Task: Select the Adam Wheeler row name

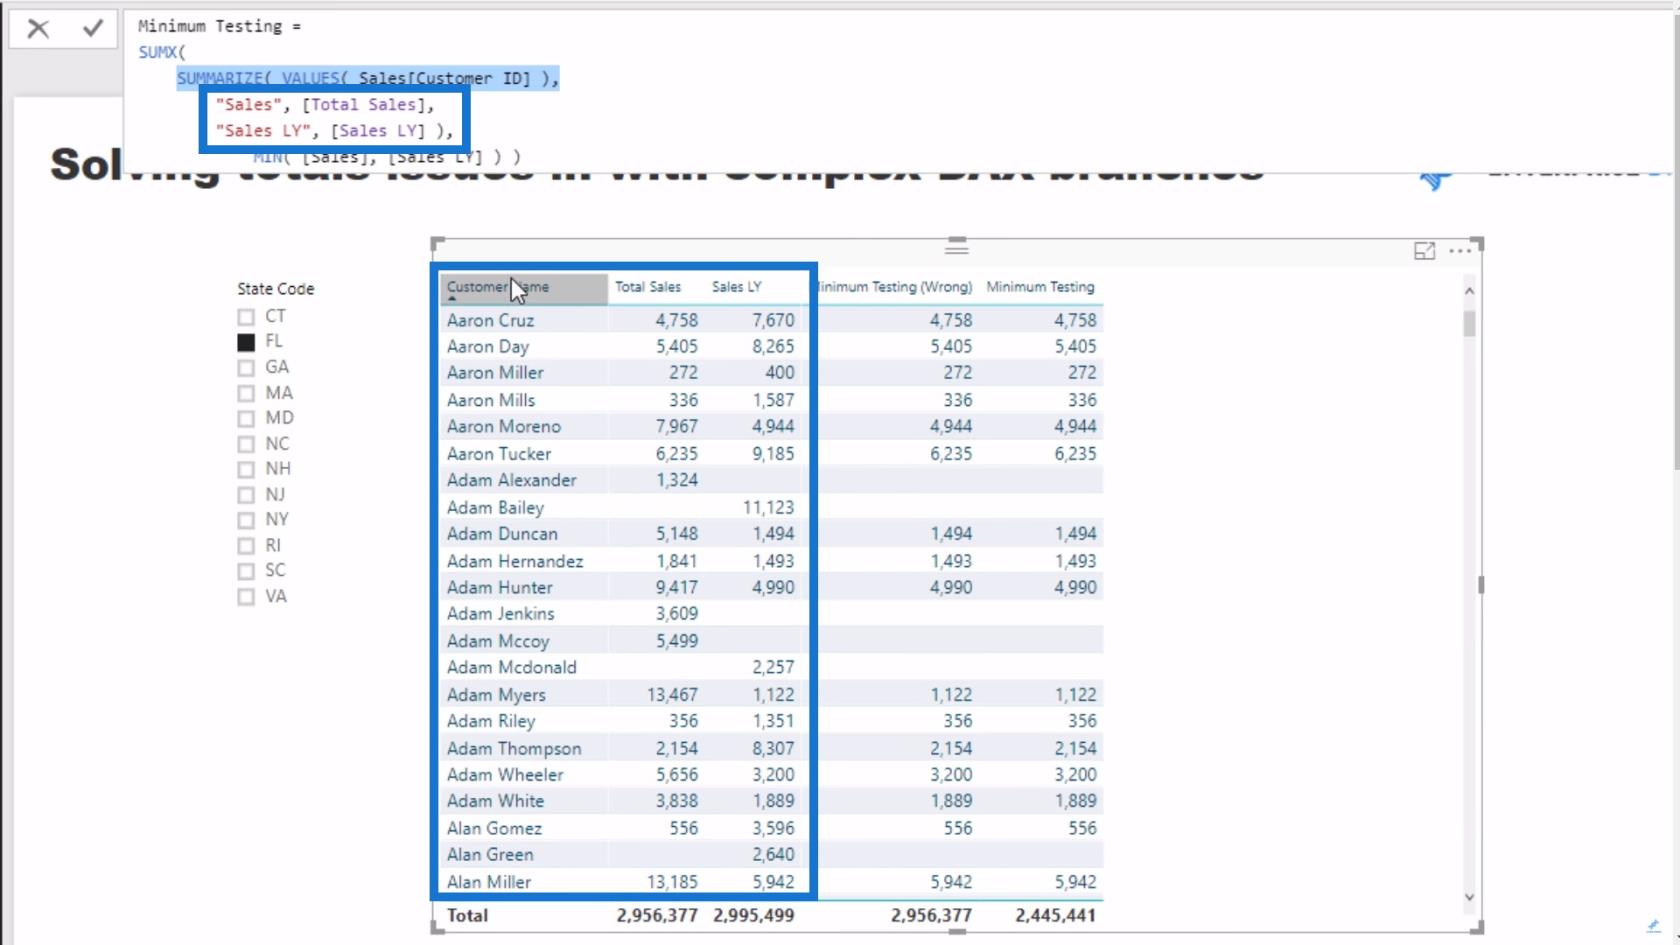Action: pyautogui.click(x=505, y=775)
